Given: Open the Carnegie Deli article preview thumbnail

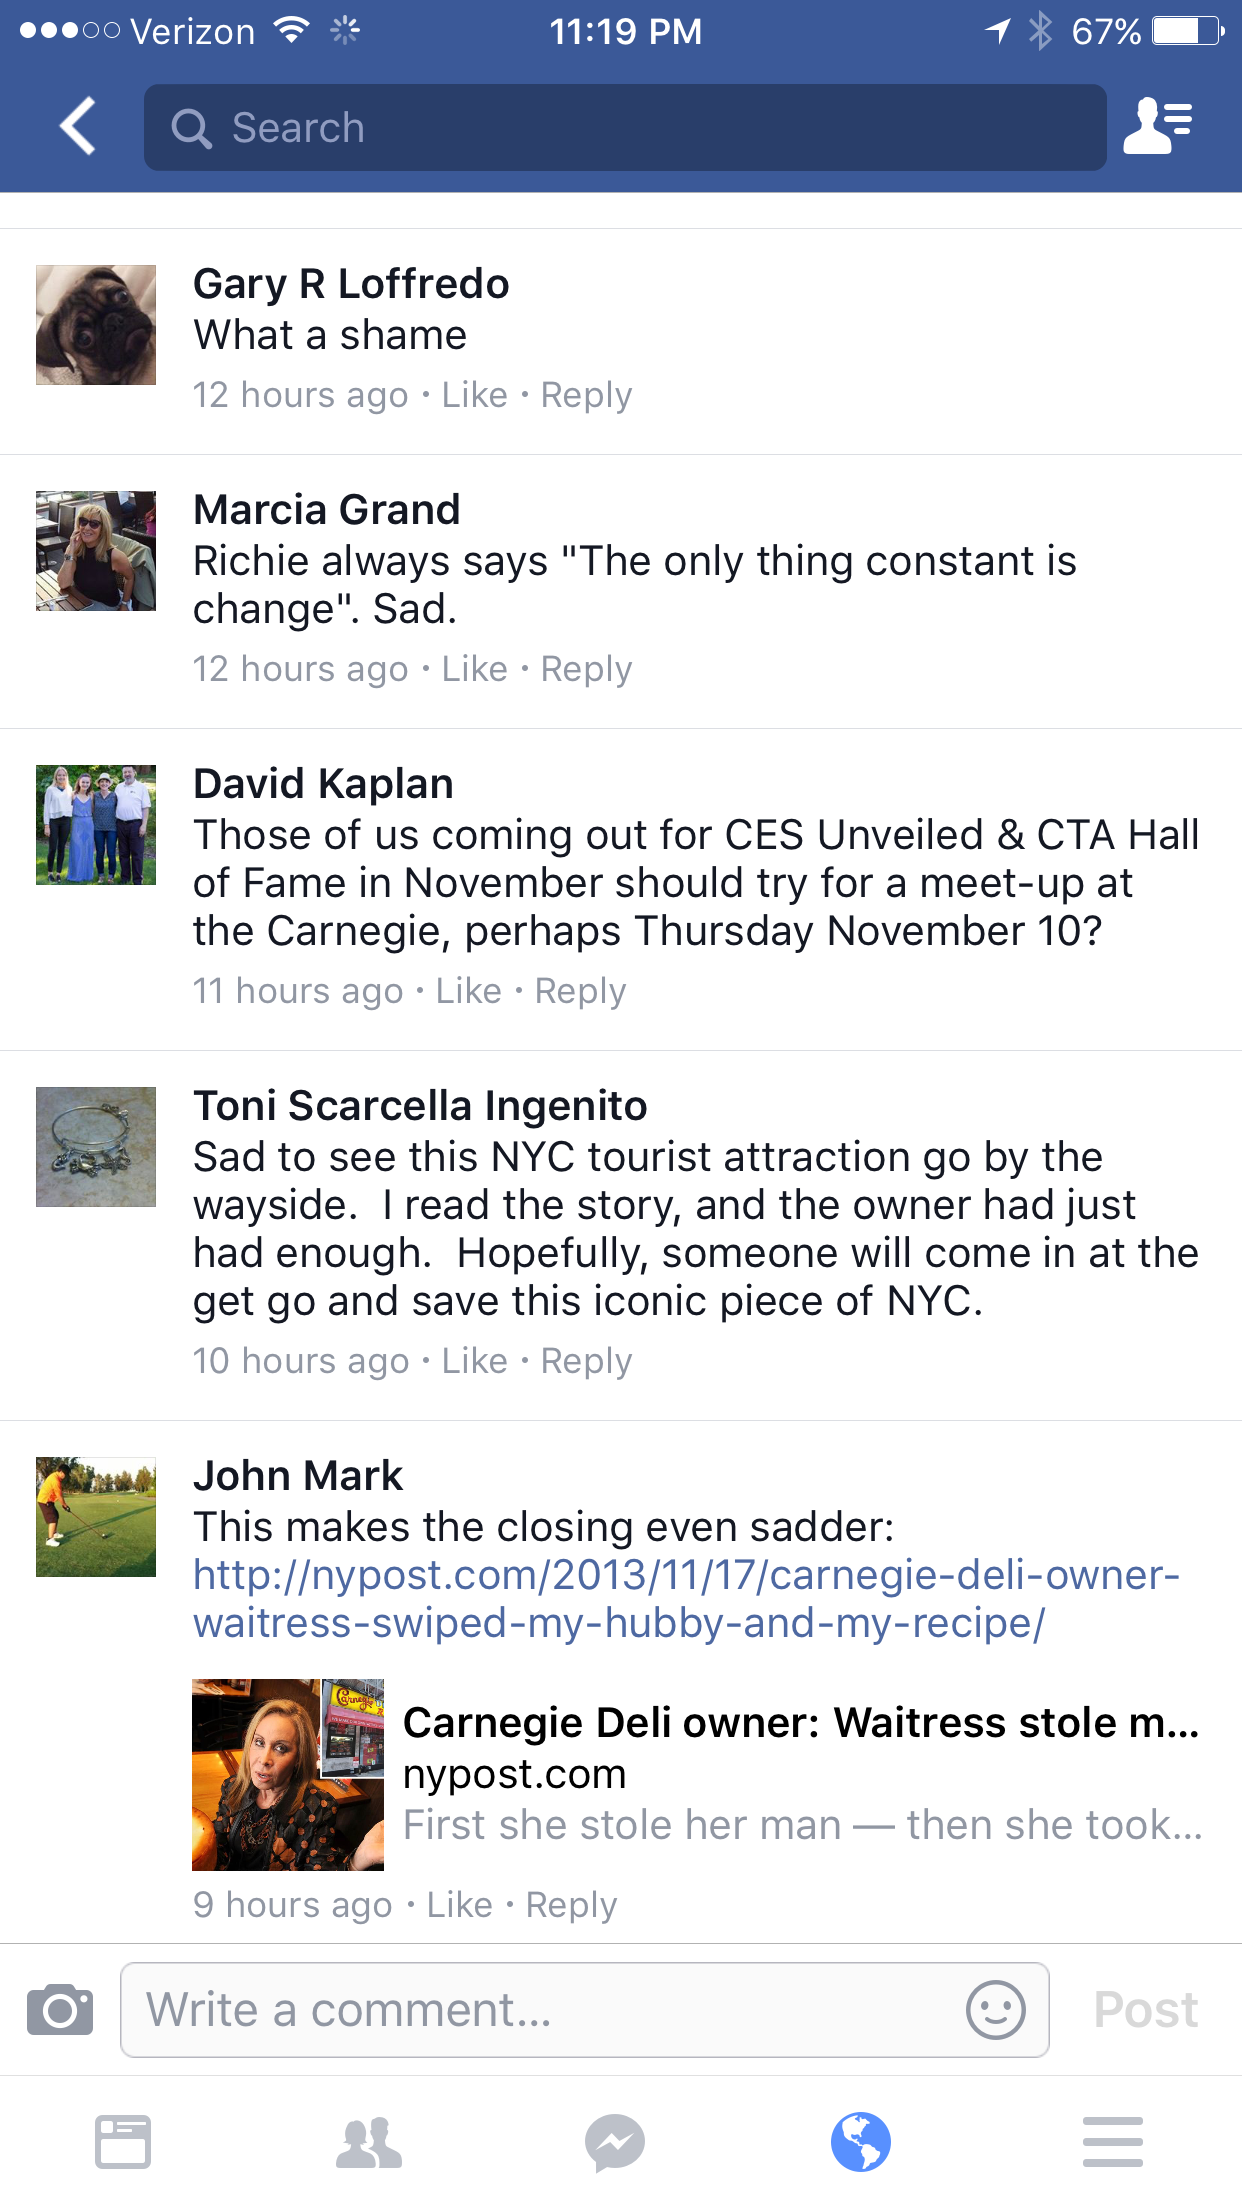Looking at the screenshot, I should [x=288, y=1774].
